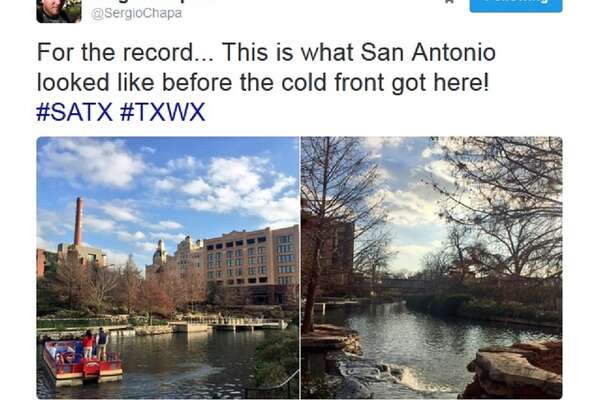Click the @SergioChapa handle

pyautogui.click(x=137, y=13)
